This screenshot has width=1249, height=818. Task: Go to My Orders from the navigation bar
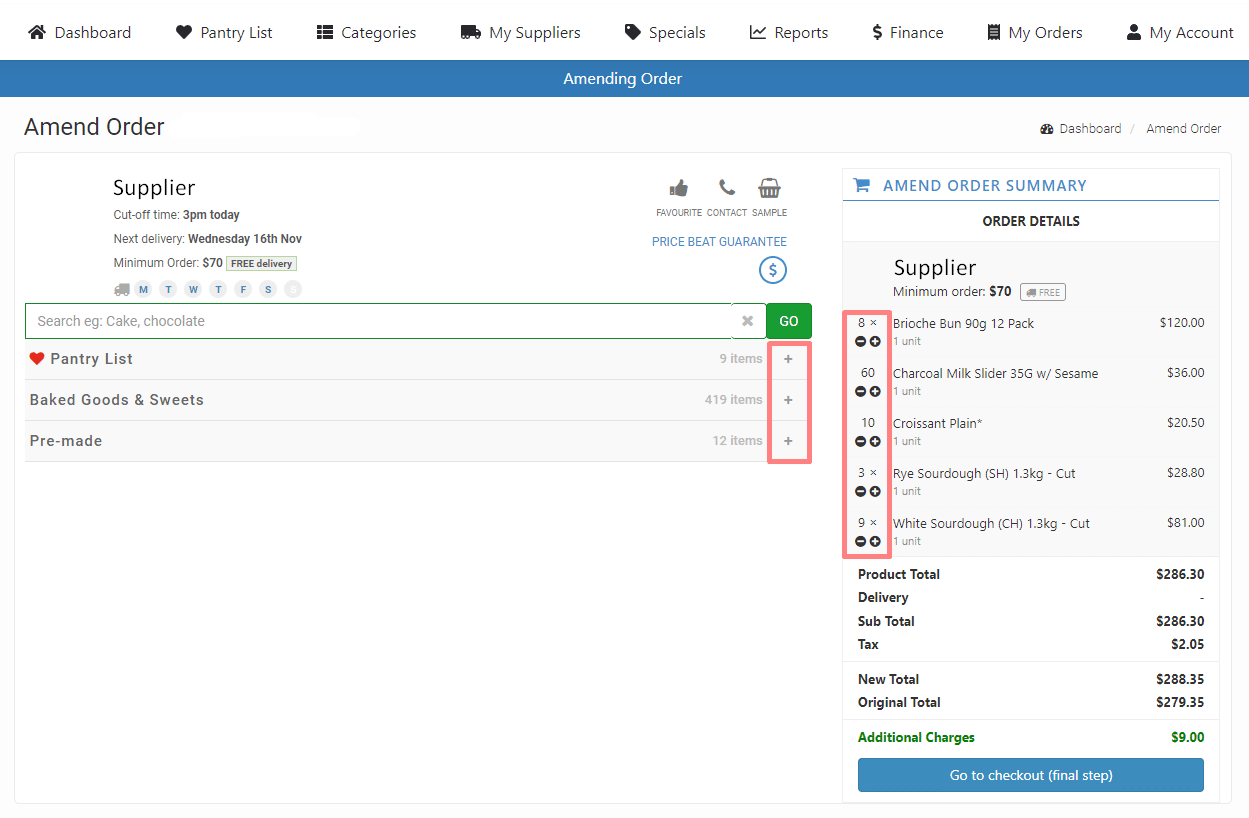[x=1035, y=31]
